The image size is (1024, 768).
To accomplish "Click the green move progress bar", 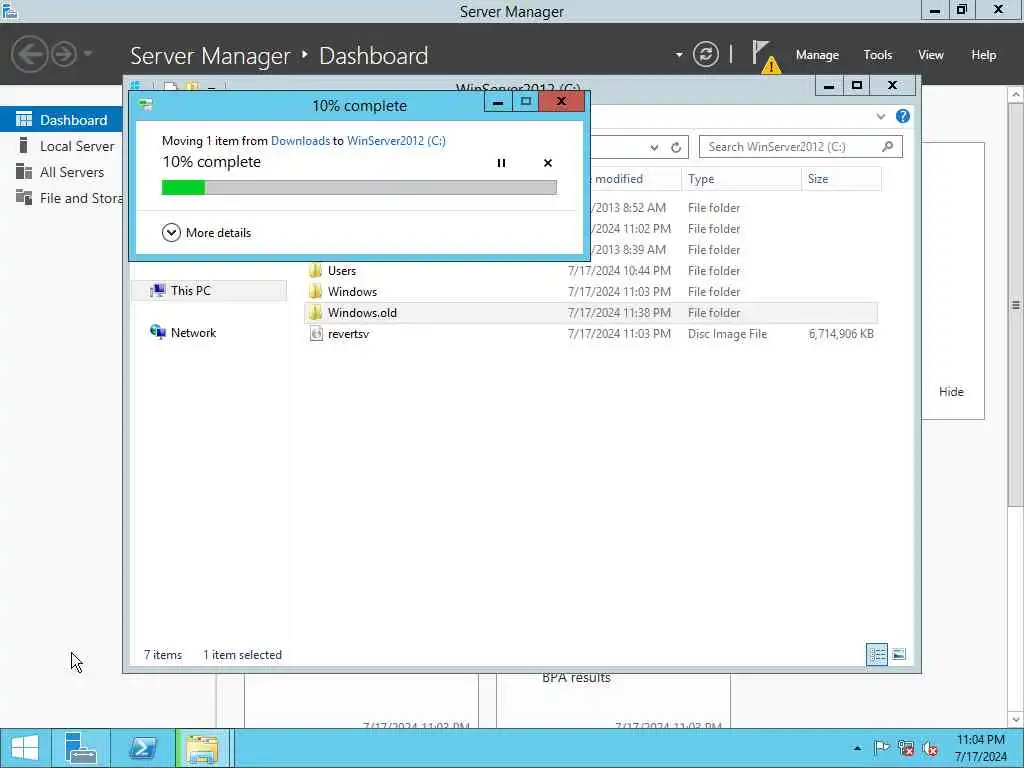I will point(359,188).
